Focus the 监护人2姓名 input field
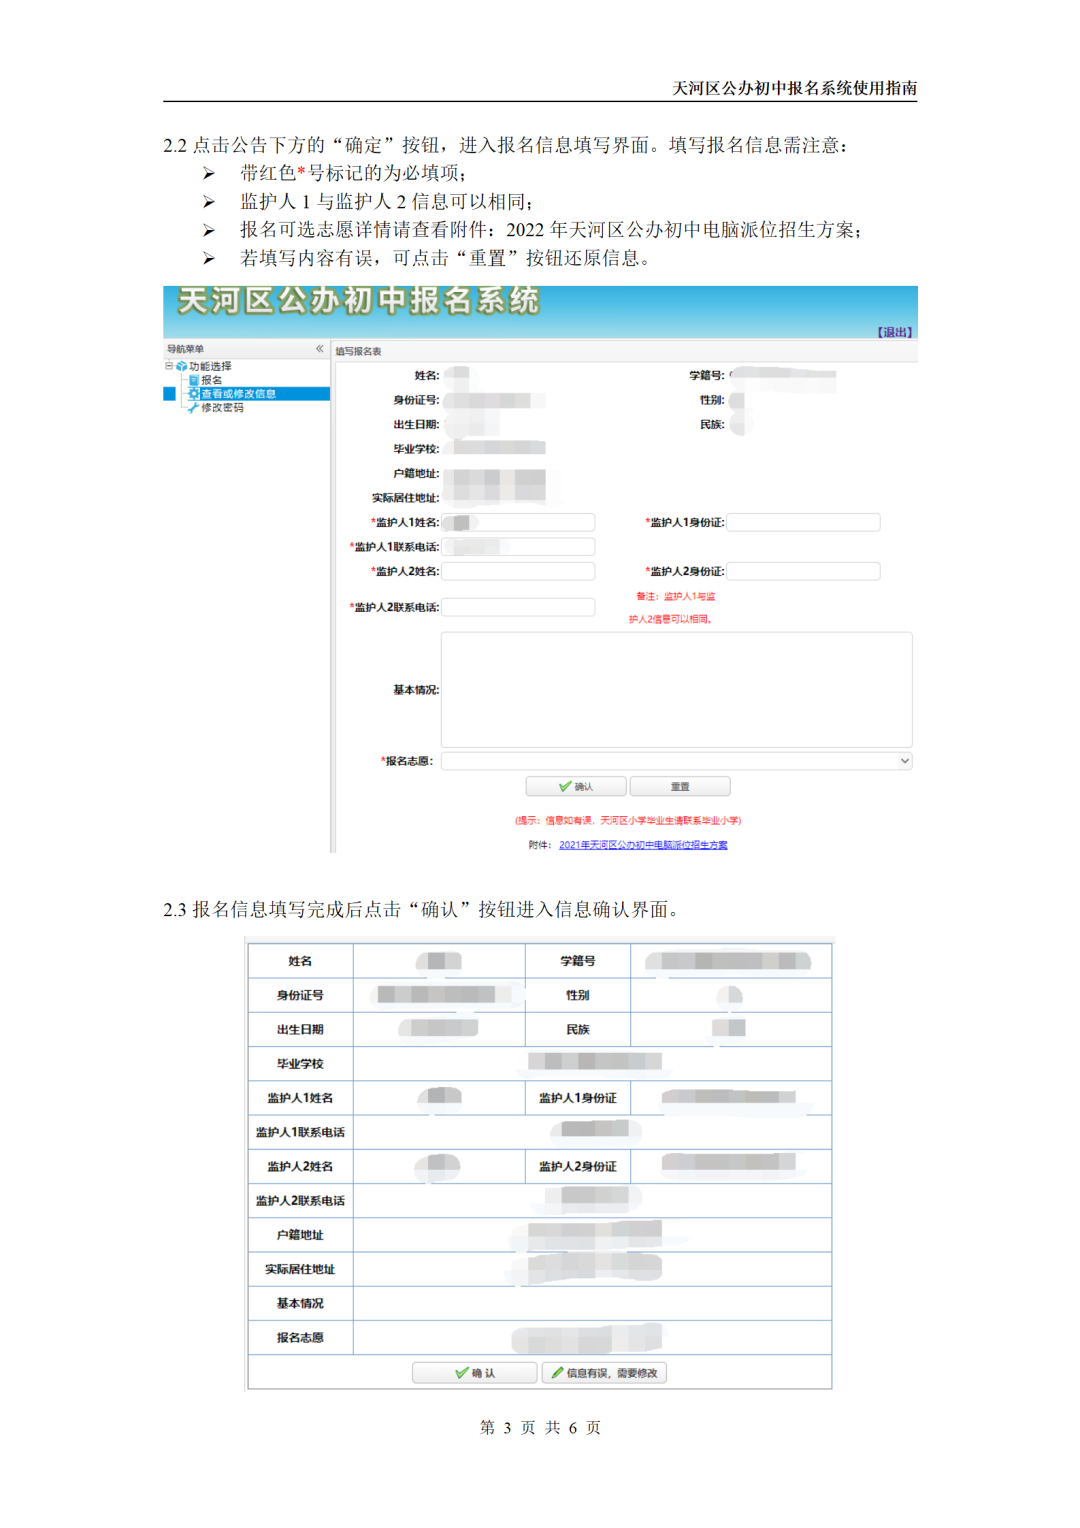Image resolution: width=1080 pixels, height=1528 pixels. click(518, 571)
